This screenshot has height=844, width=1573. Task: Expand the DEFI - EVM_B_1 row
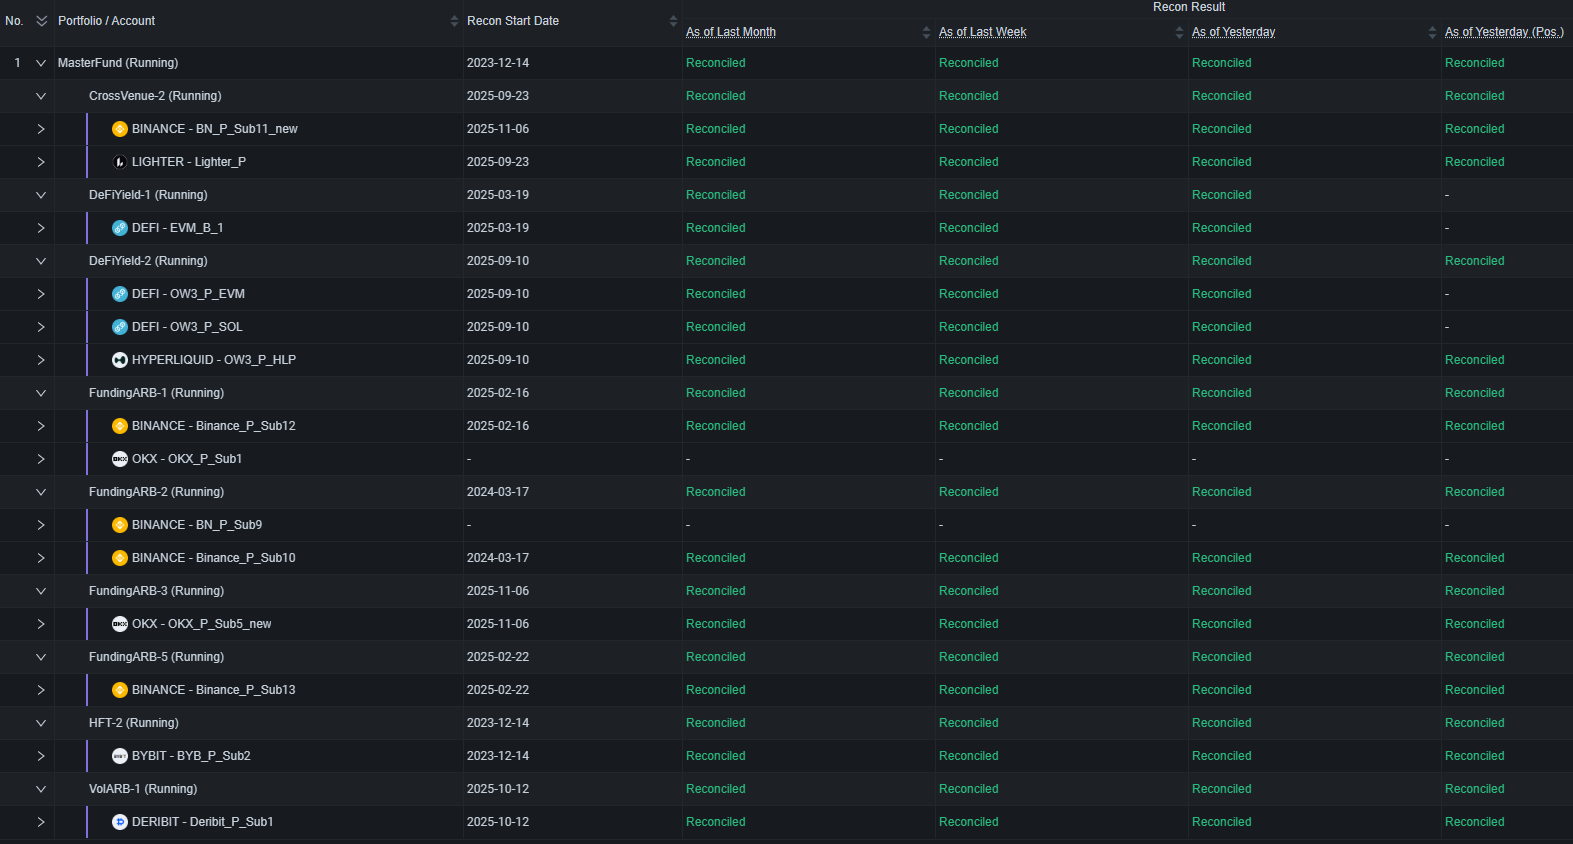(41, 228)
